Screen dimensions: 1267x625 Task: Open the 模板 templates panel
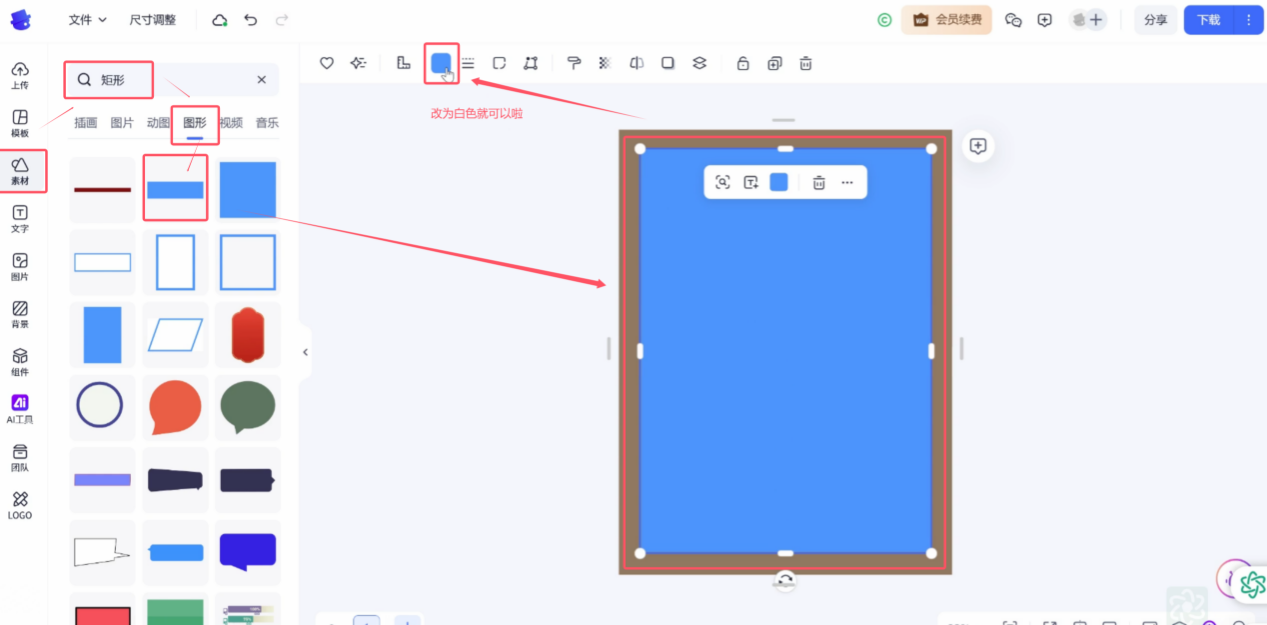(20, 123)
